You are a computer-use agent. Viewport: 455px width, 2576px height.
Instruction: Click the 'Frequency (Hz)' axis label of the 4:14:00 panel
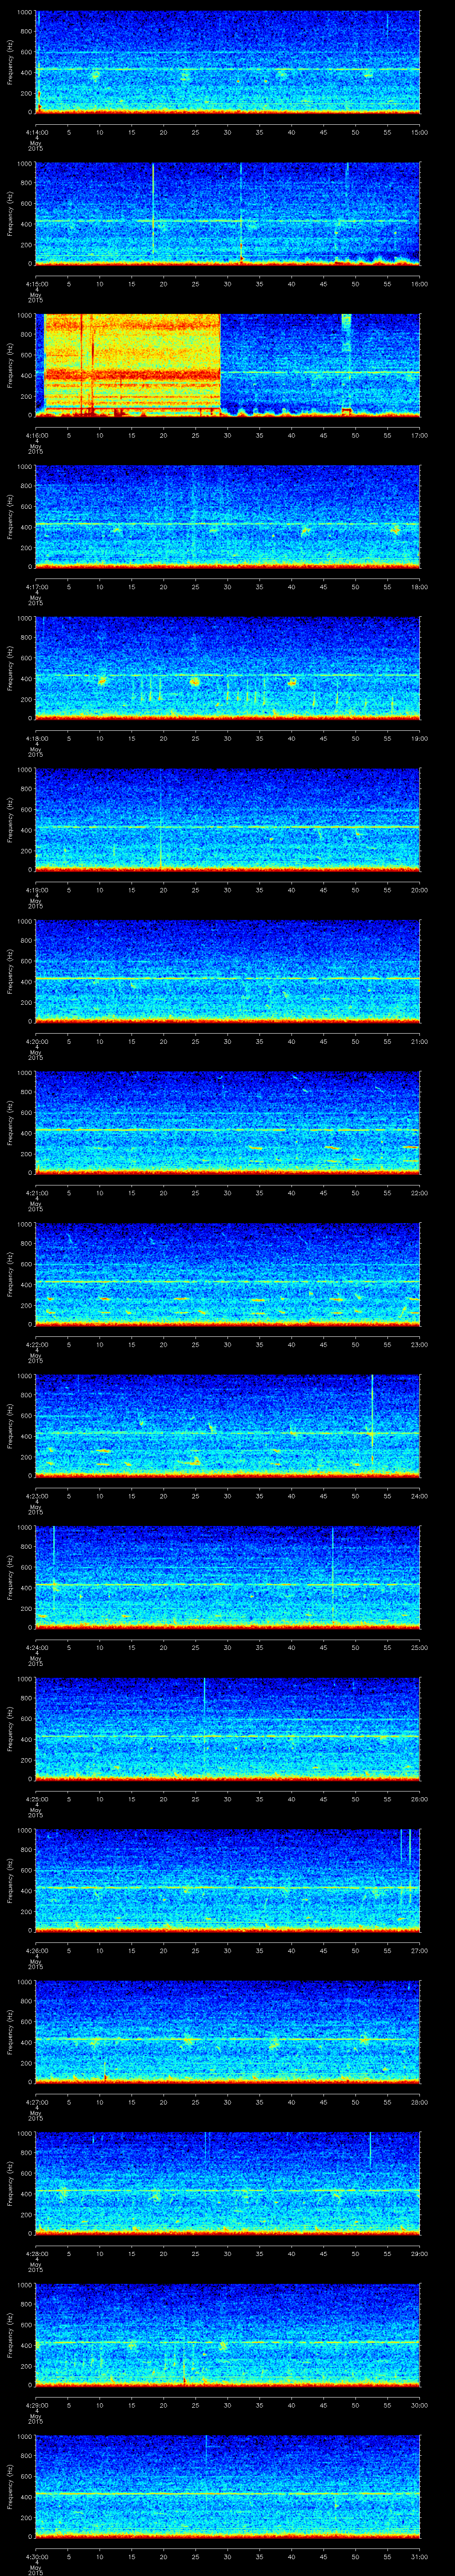(x=10, y=62)
